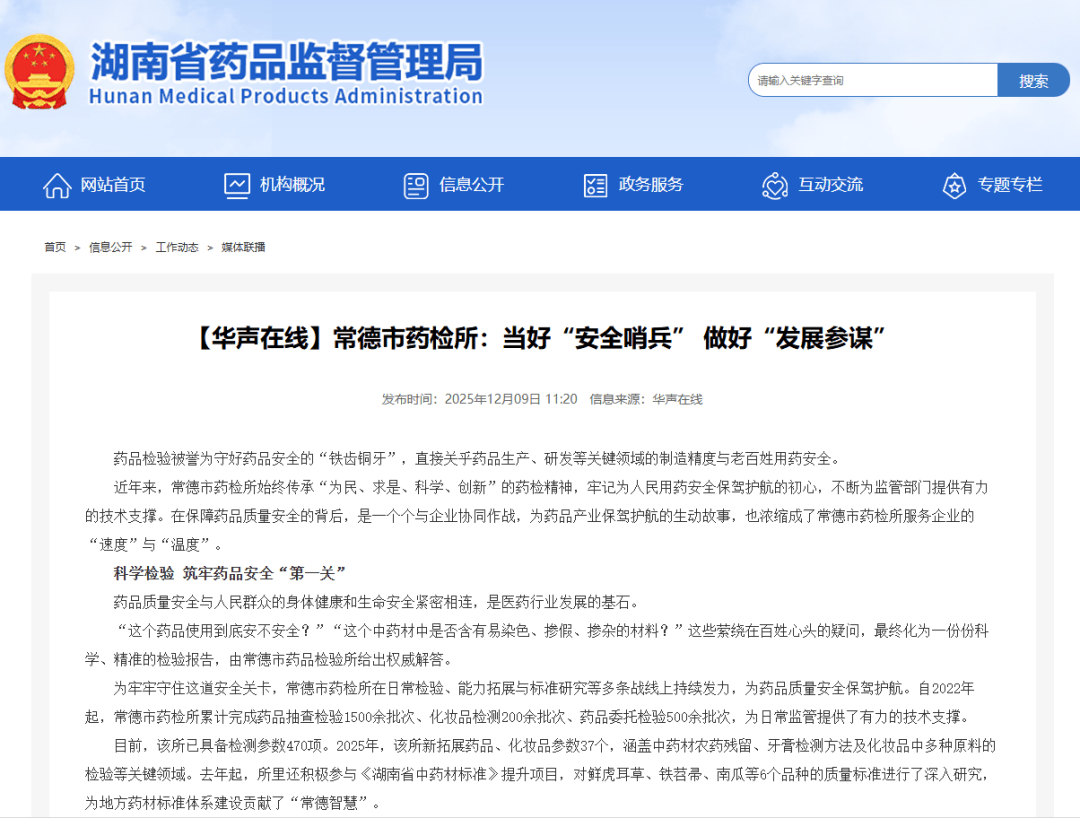Open the 互动交流 navigation menu item

point(830,185)
